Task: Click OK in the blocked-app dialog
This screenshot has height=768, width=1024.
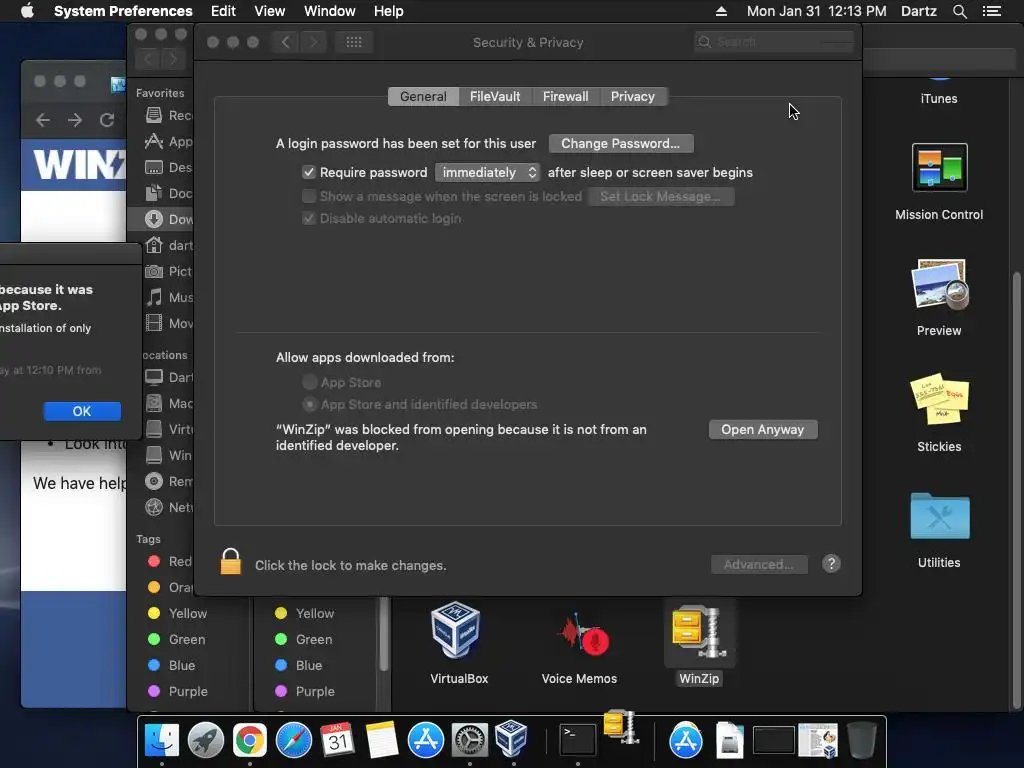Action: (82, 411)
